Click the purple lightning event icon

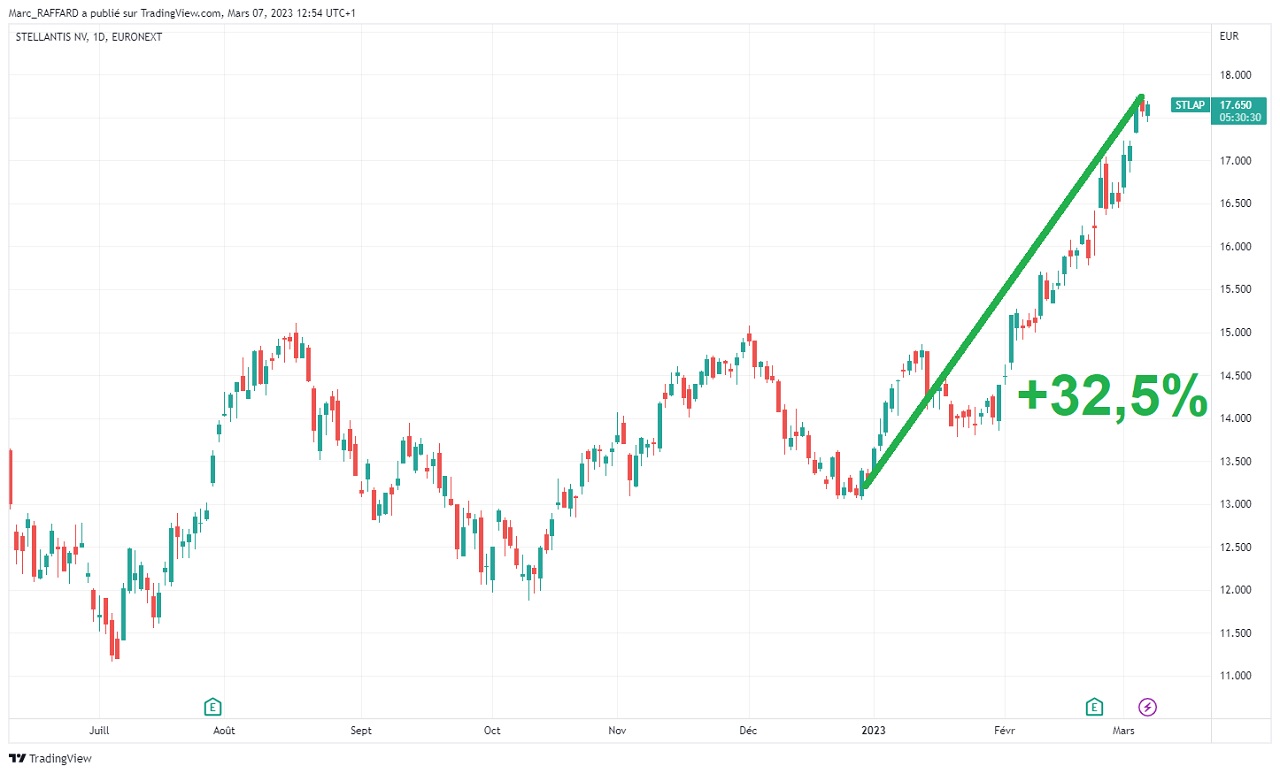1148,707
